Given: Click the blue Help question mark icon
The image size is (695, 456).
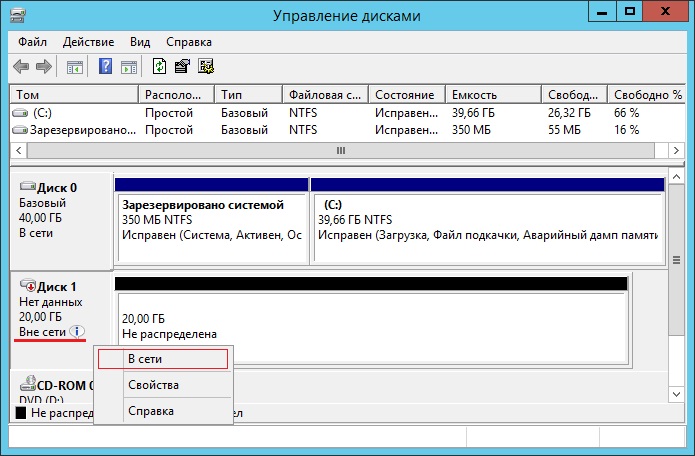Looking at the screenshot, I should (105, 67).
